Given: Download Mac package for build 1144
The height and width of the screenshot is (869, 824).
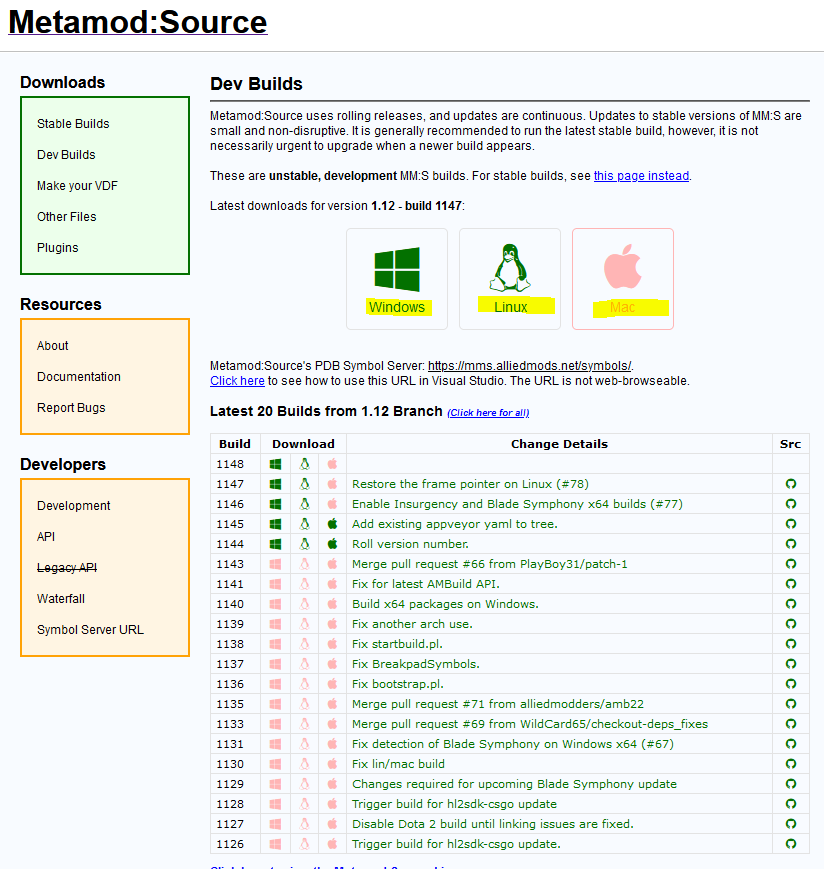Looking at the screenshot, I should point(332,544).
